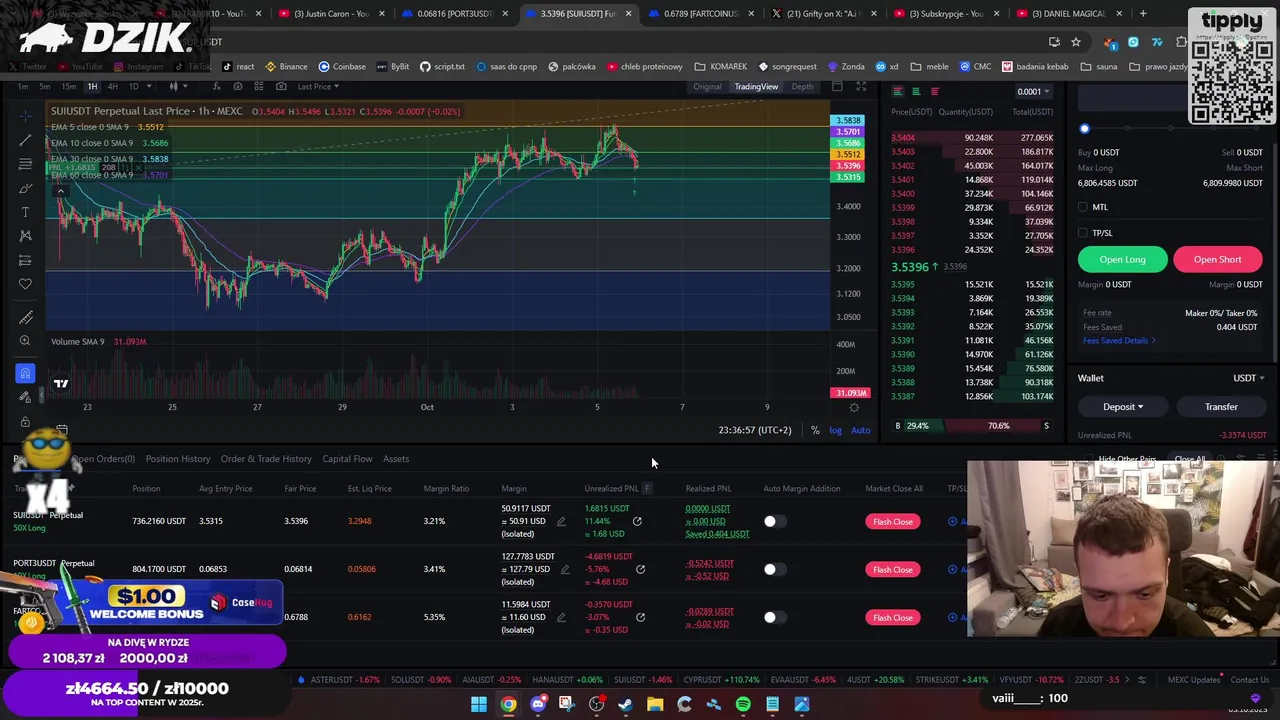
Task: Open chart settings gear in toolbar
Action: tap(238, 87)
